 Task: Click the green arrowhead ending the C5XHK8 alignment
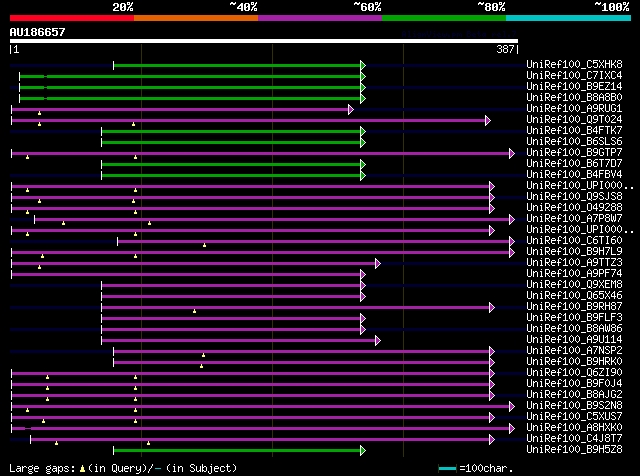coord(363,65)
